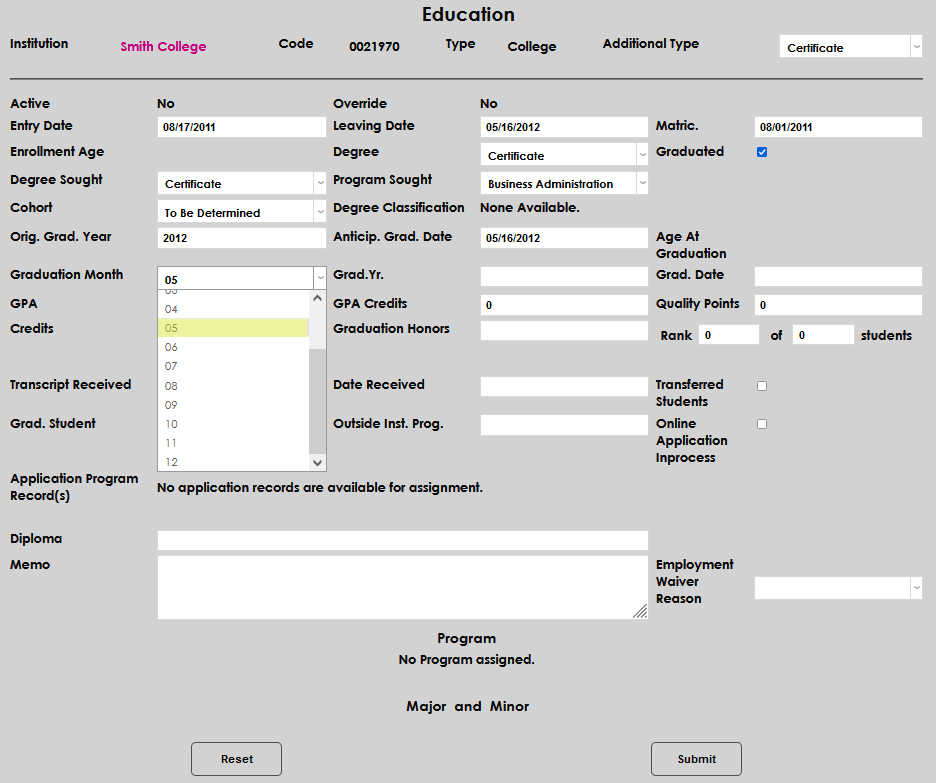Open the Program Sought dropdown
This screenshot has width=936, height=783.
click(564, 184)
